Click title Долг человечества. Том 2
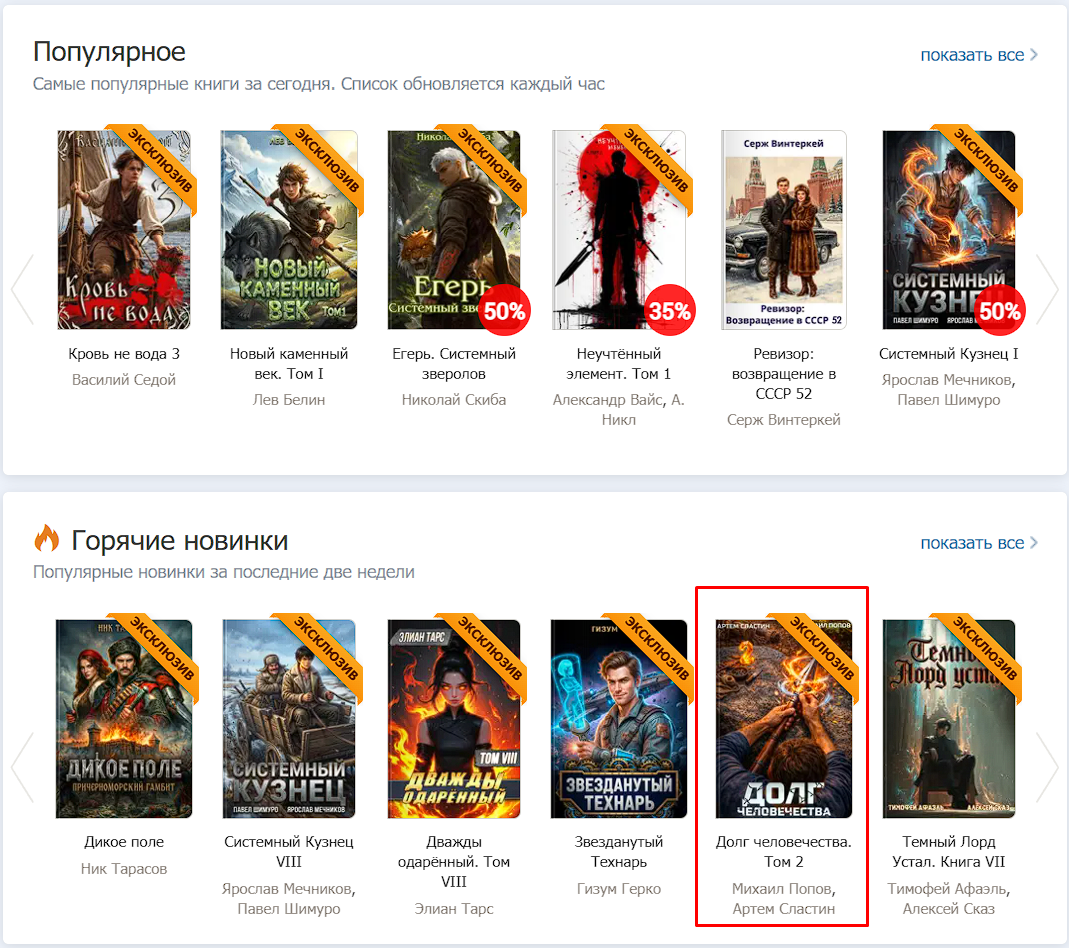The image size is (1069, 948). (x=784, y=851)
